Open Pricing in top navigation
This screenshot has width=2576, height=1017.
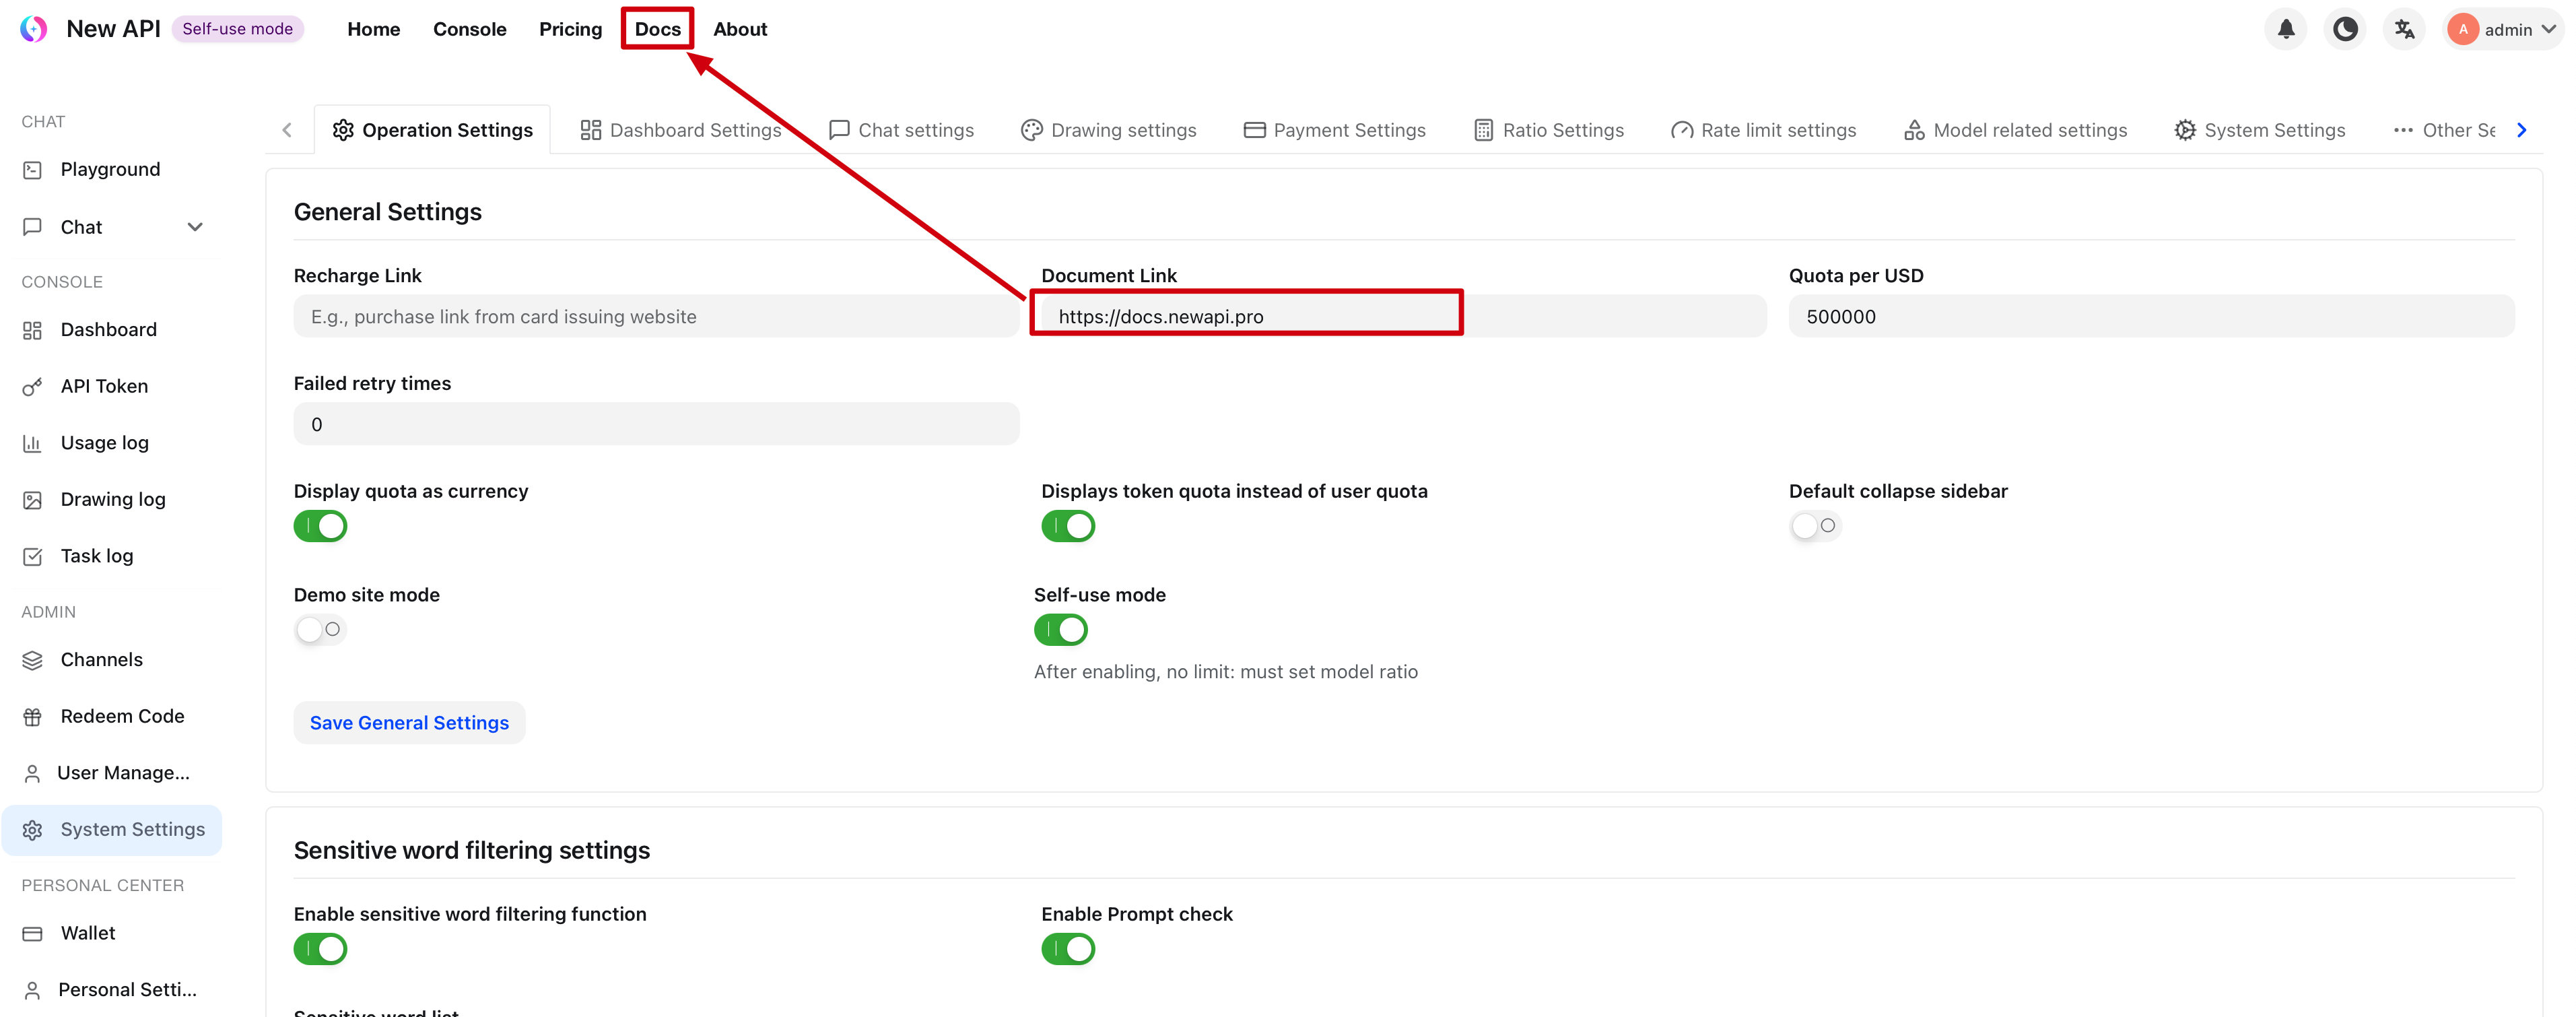pyautogui.click(x=570, y=29)
